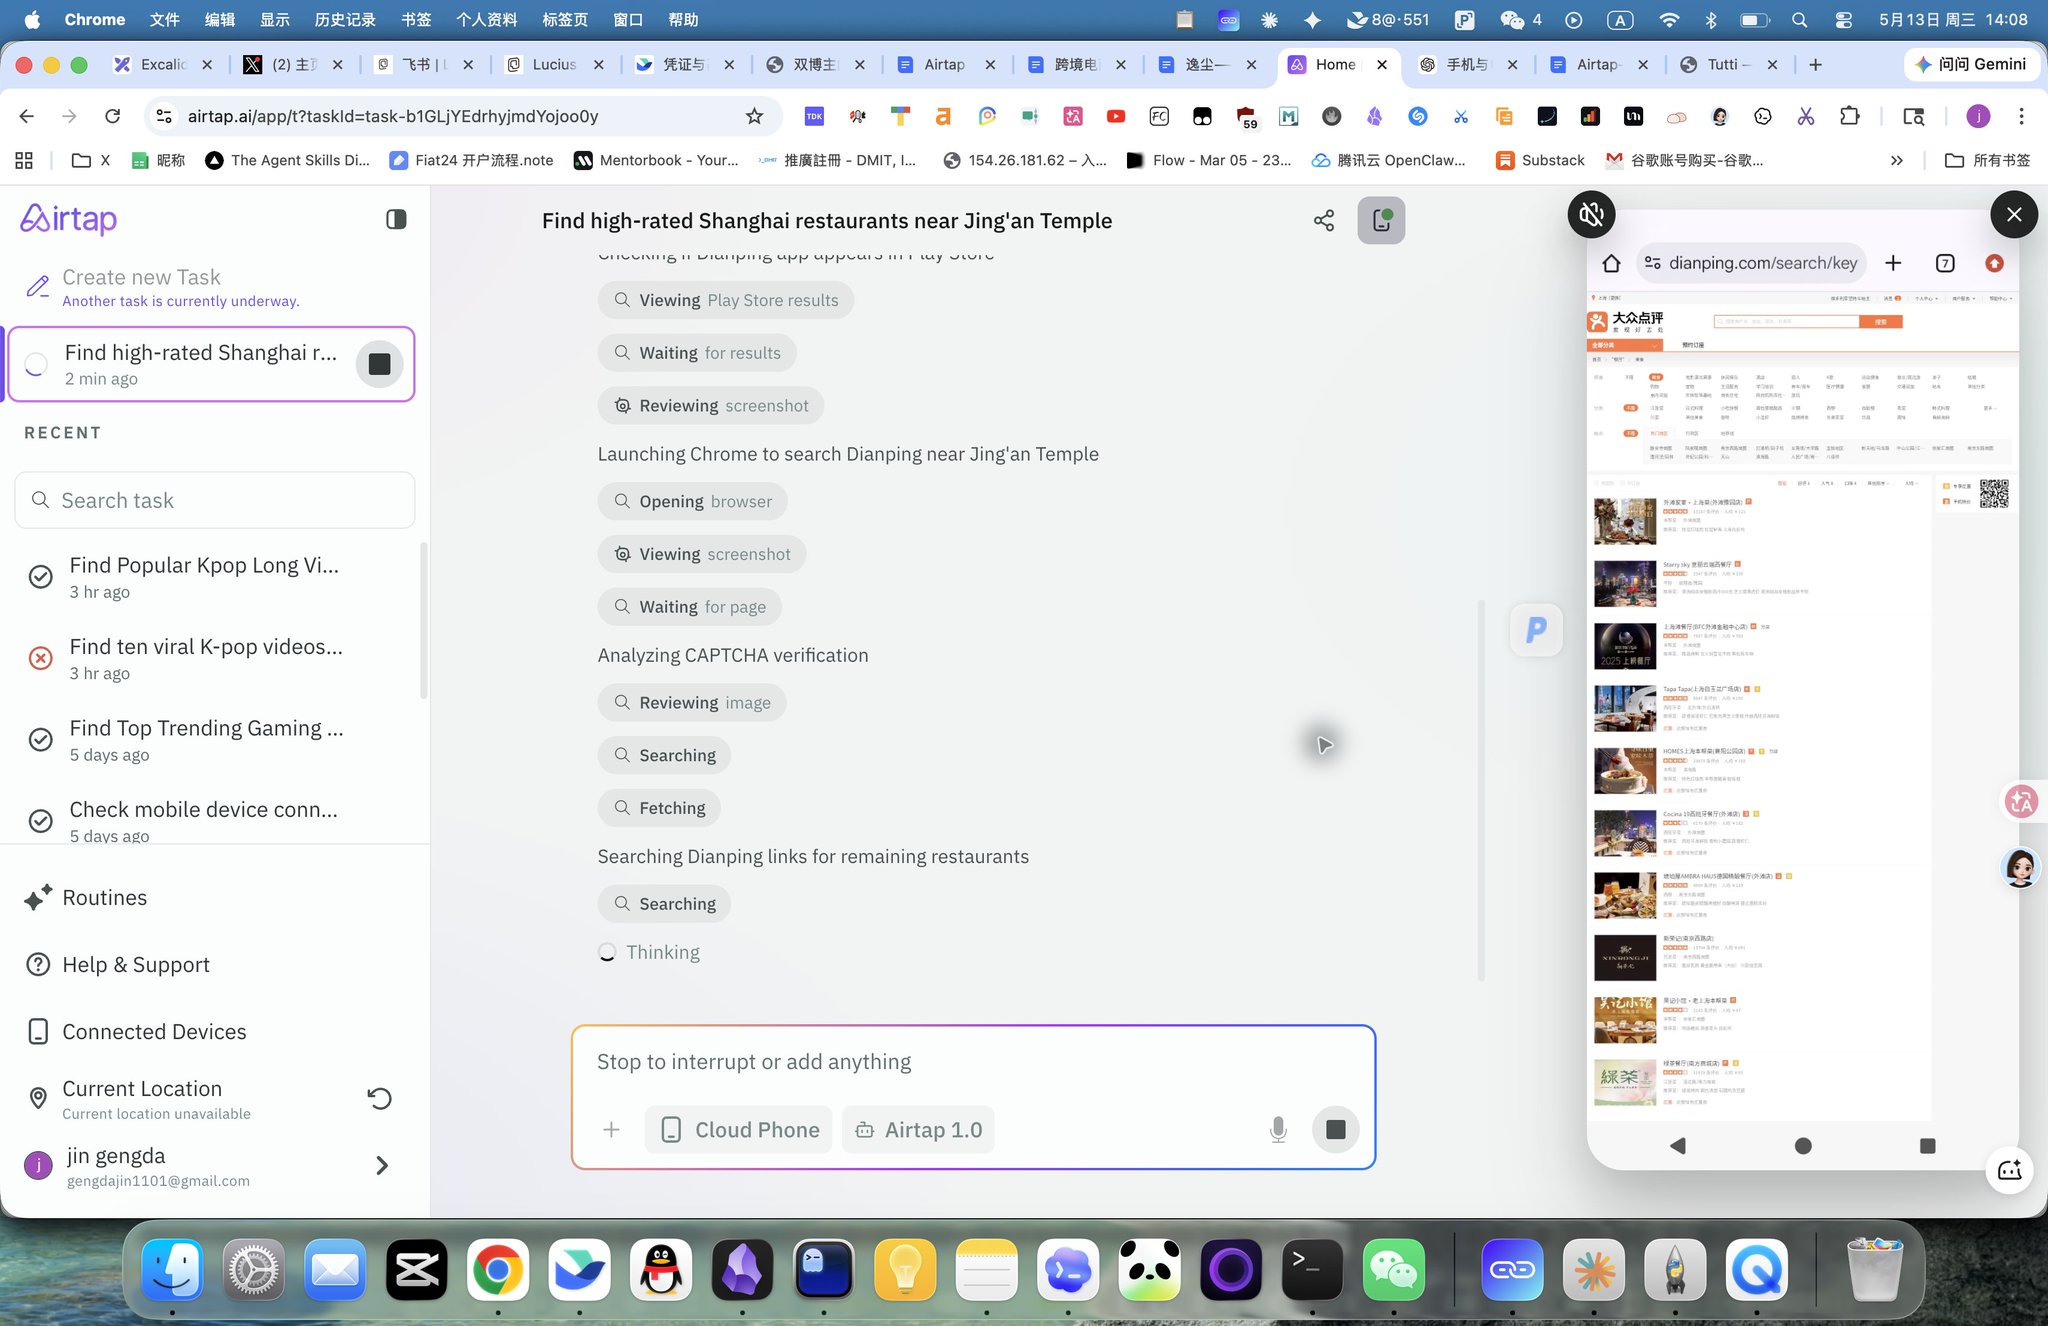The width and height of the screenshot is (2048, 1326).
Task: Open the Substack bookmark
Action: [1540, 160]
